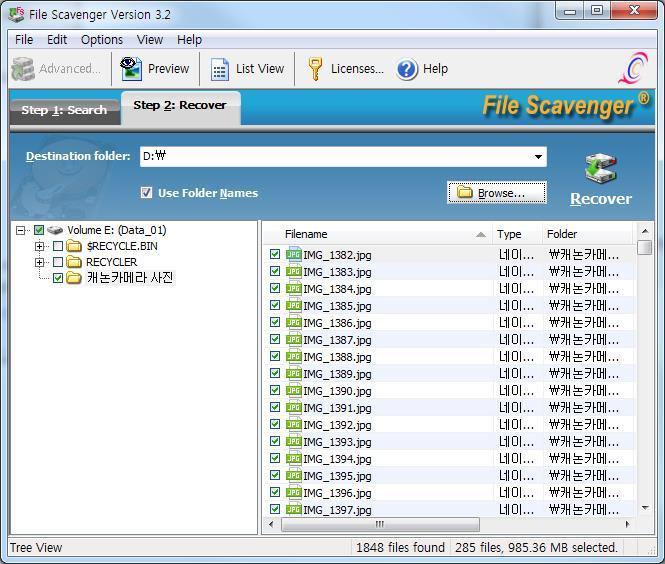Uncheck the IMG_1386.jpg checkbox
The height and width of the screenshot is (564, 665).
[275, 322]
